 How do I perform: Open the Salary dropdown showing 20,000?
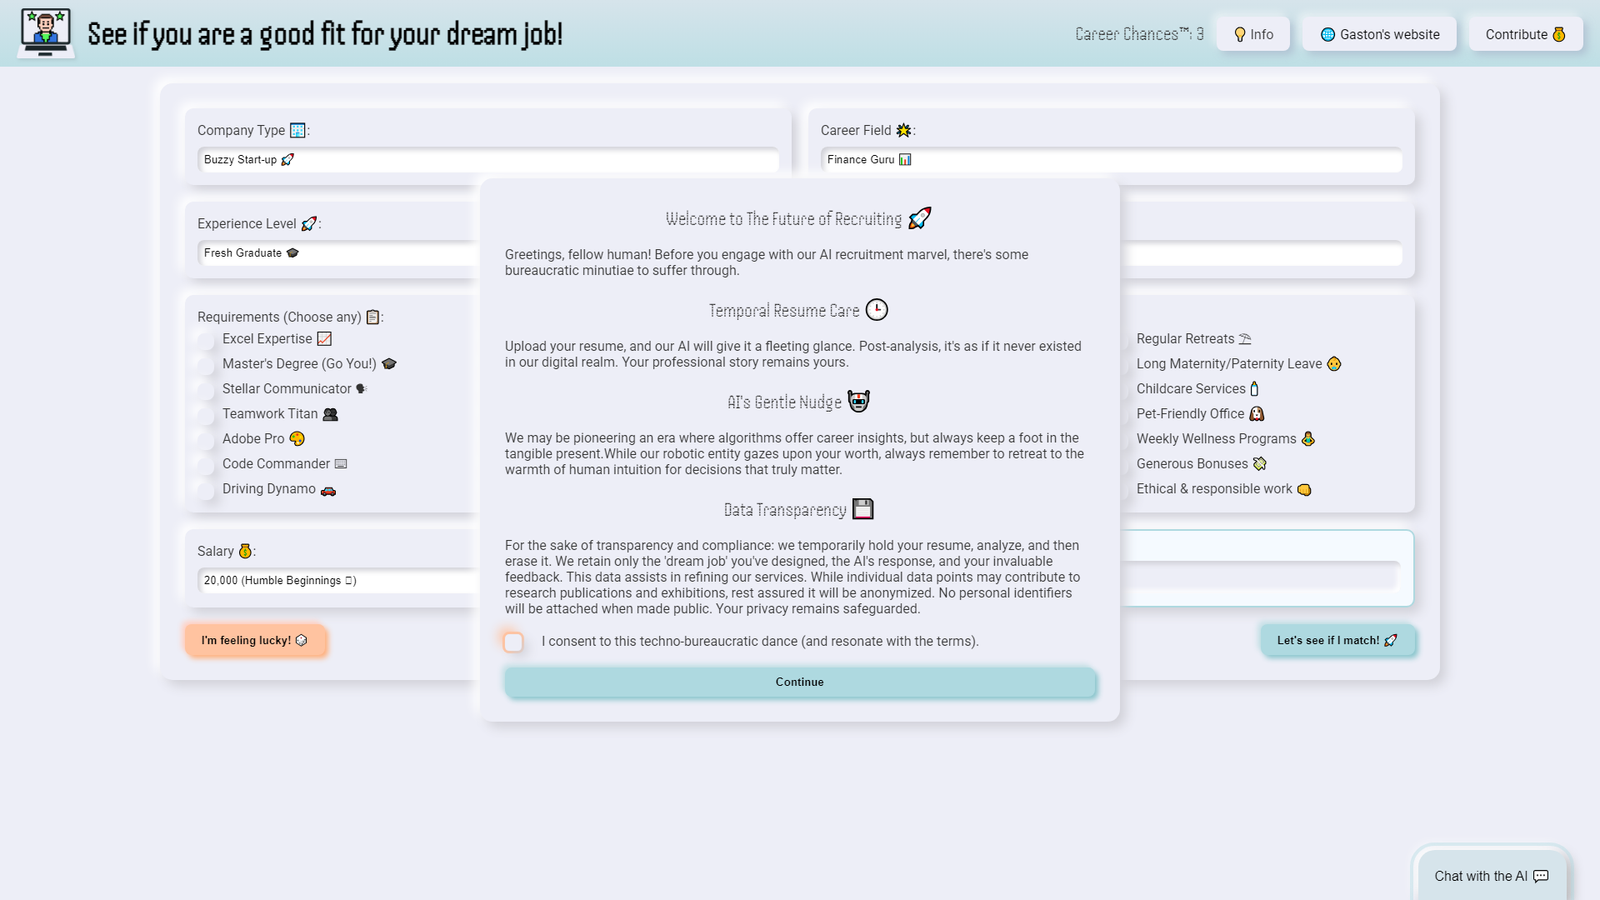point(339,581)
